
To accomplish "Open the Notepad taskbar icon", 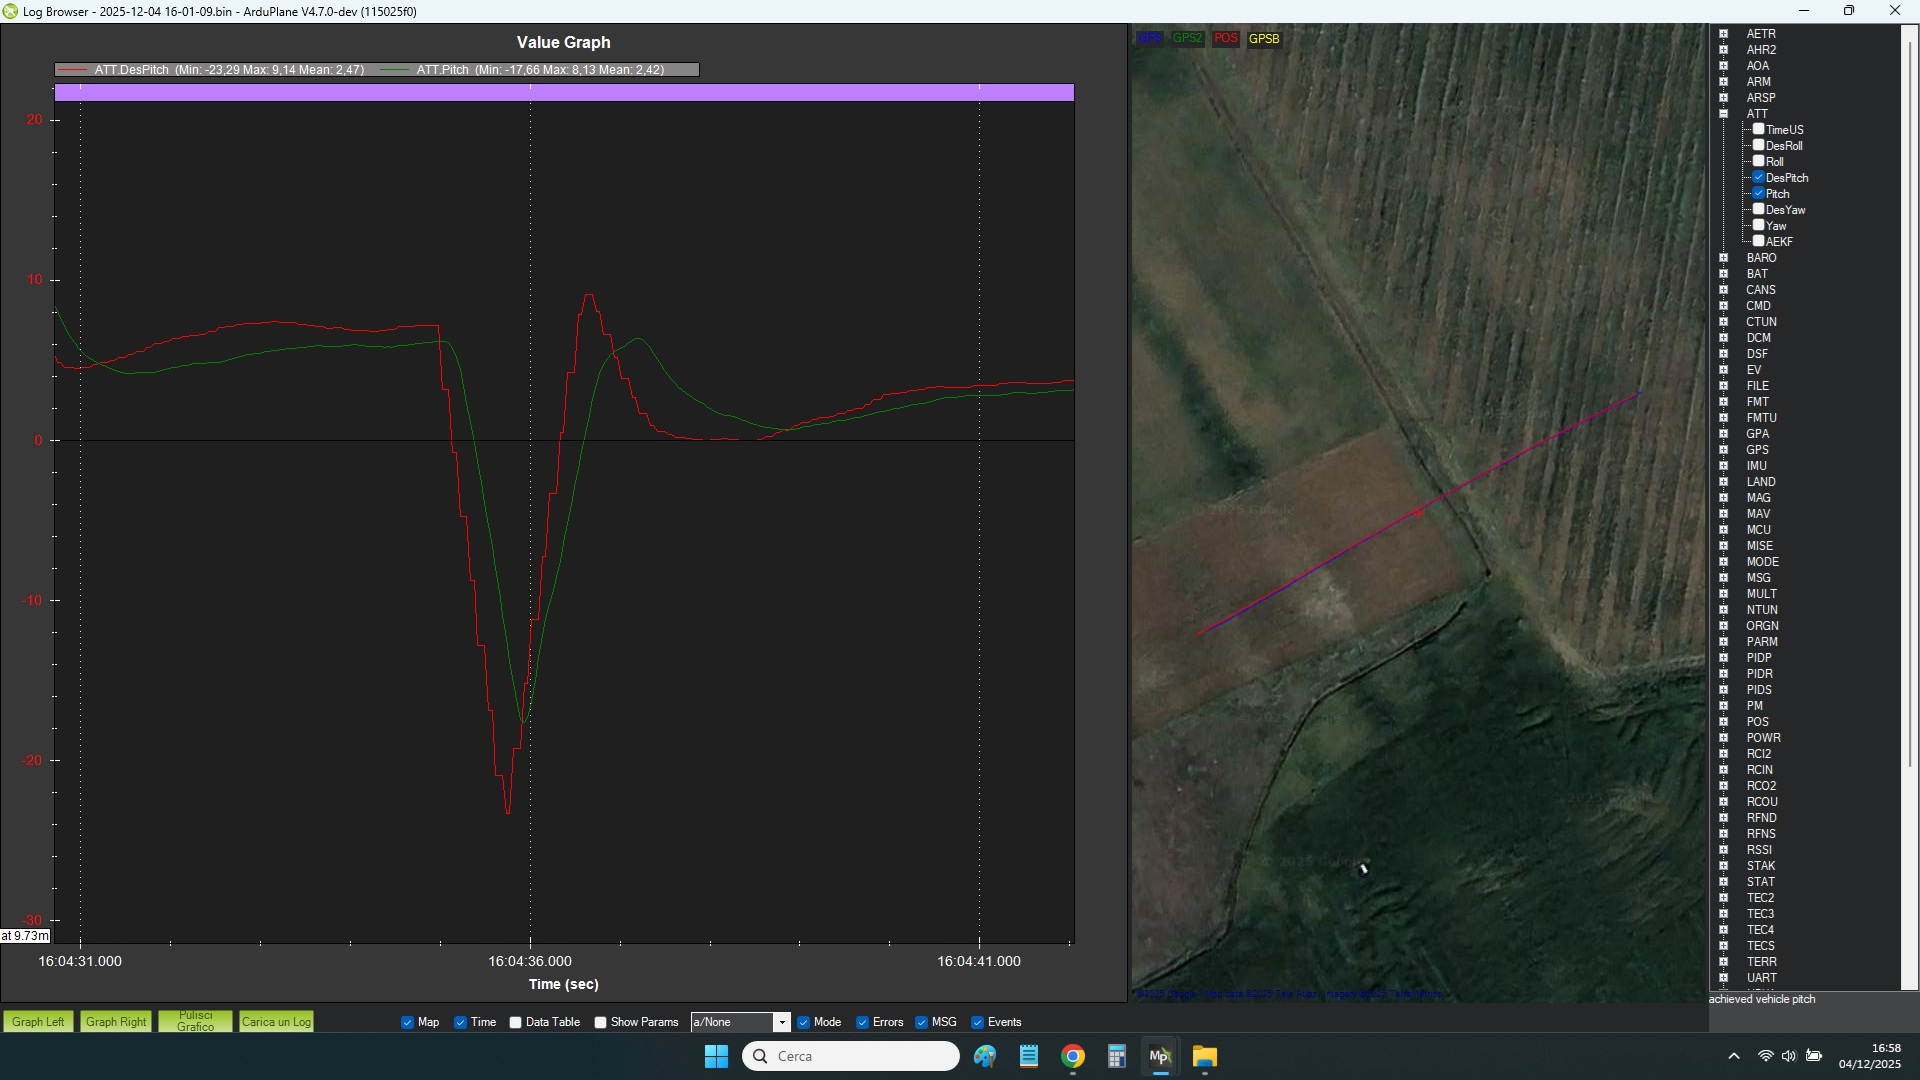I will tap(1029, 1057).
